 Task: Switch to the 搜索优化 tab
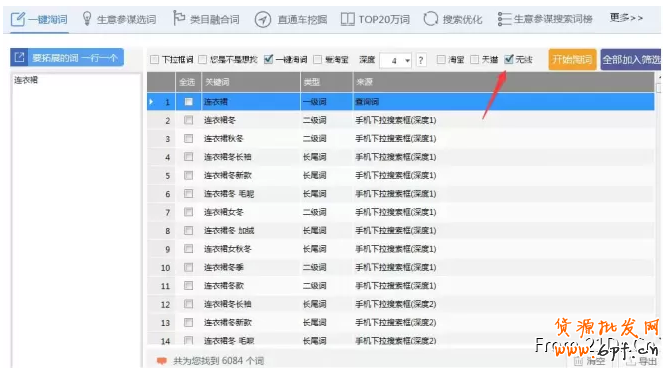[x=453, y=19]
